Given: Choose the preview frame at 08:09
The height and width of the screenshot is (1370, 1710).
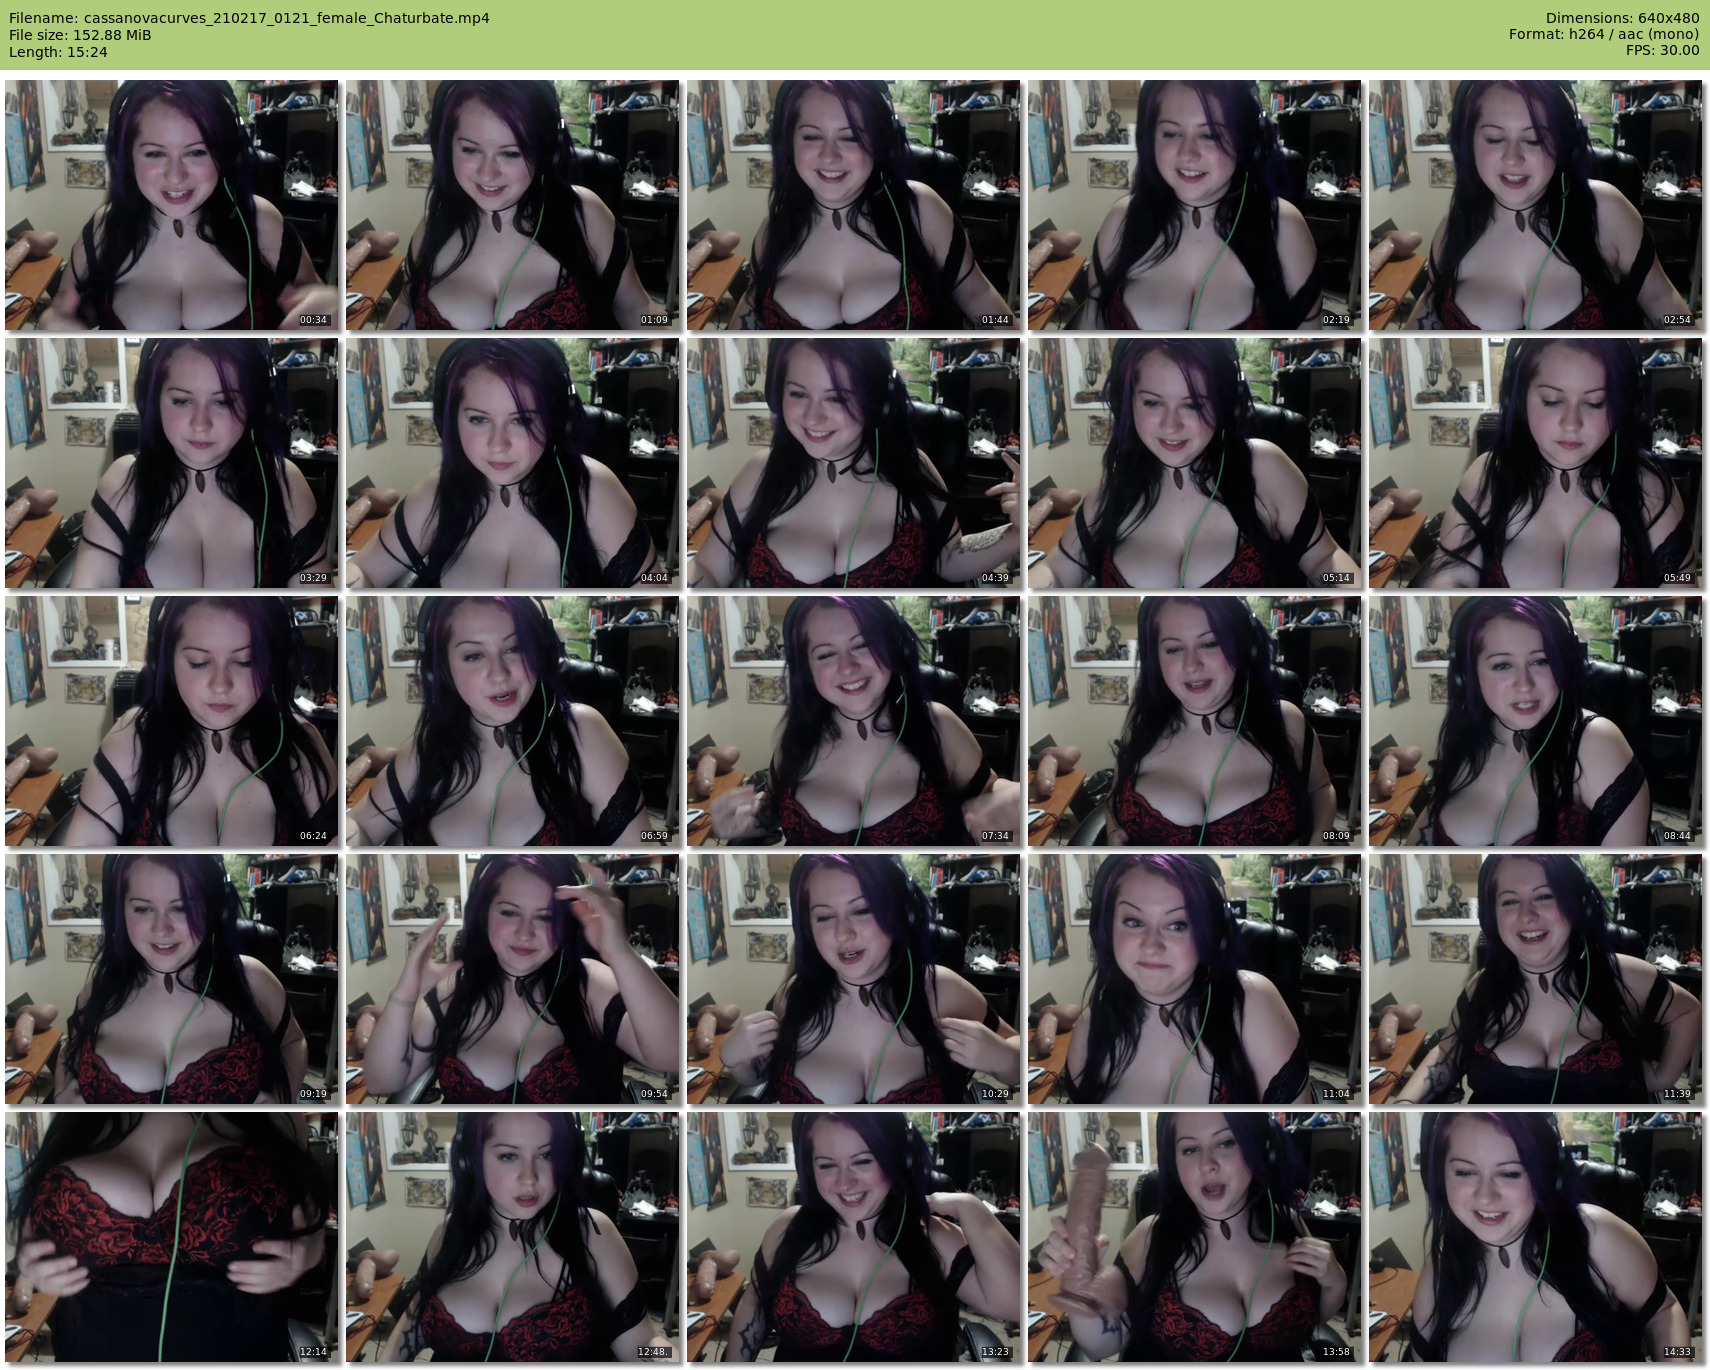Looking at the screenshot, I should point(1194,721).
